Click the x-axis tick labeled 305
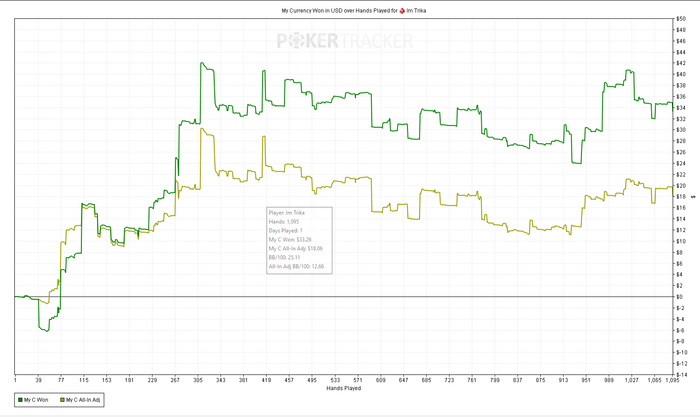 click(x=198, y=380)
